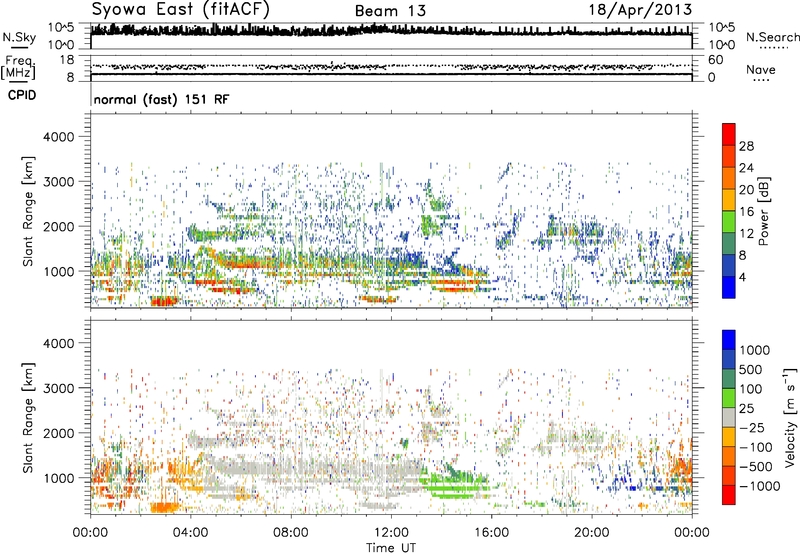Click the -500 label on Velocity color bar
Viewport: 800px width, 554px height.
coord(756,467)
